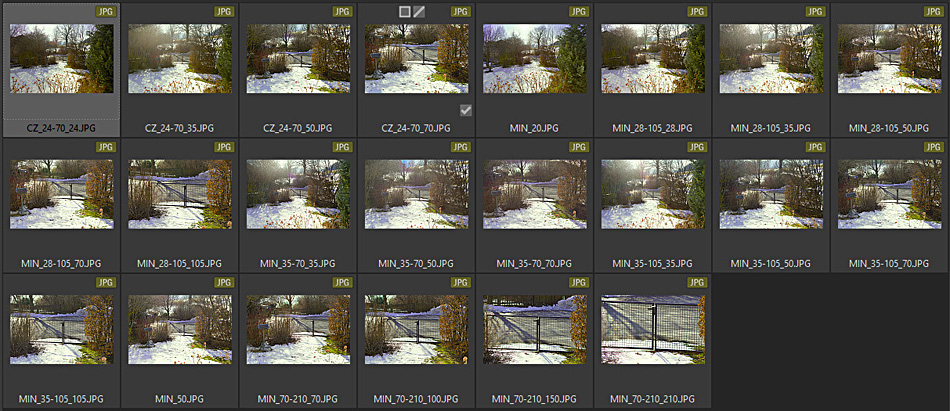Image resolution: width=950 pixels, height=411 pixels.
Task: Click the color label square on CZ_24-70_70.JPG
Action: point(404,12)
